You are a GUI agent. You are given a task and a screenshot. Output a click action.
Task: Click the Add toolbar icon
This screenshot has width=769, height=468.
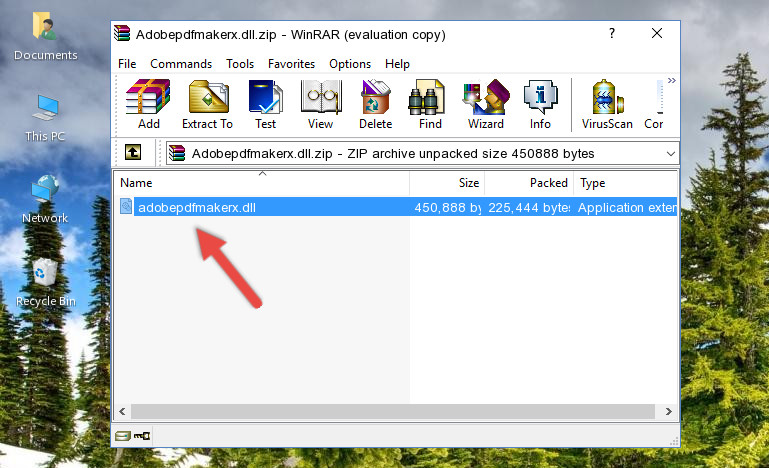click(148, 104)
